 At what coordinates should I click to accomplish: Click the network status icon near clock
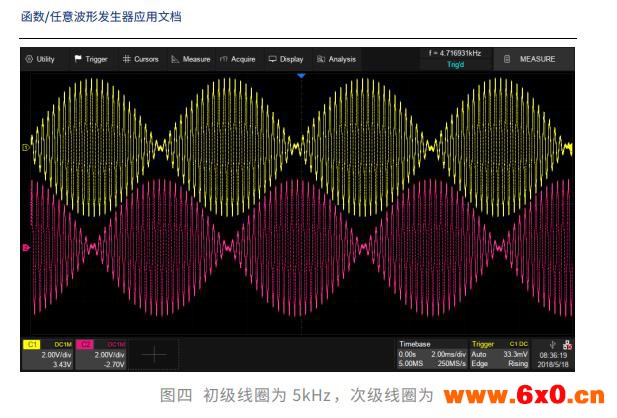coord(568,343)
